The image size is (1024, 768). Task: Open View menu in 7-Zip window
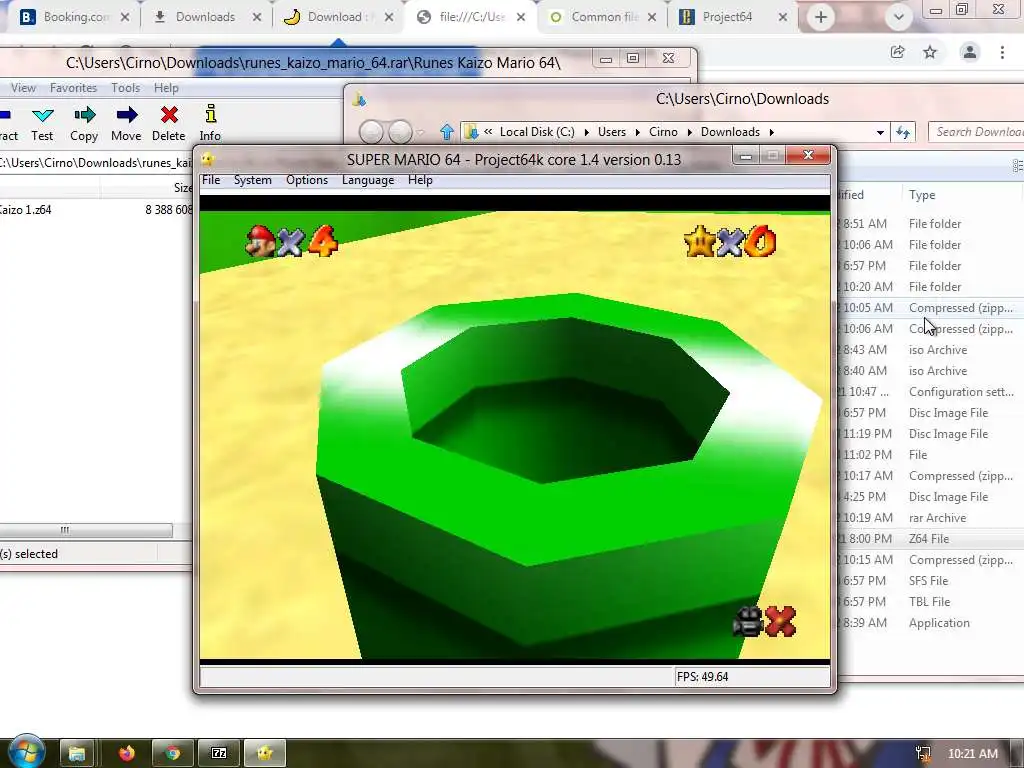[24, 88]
